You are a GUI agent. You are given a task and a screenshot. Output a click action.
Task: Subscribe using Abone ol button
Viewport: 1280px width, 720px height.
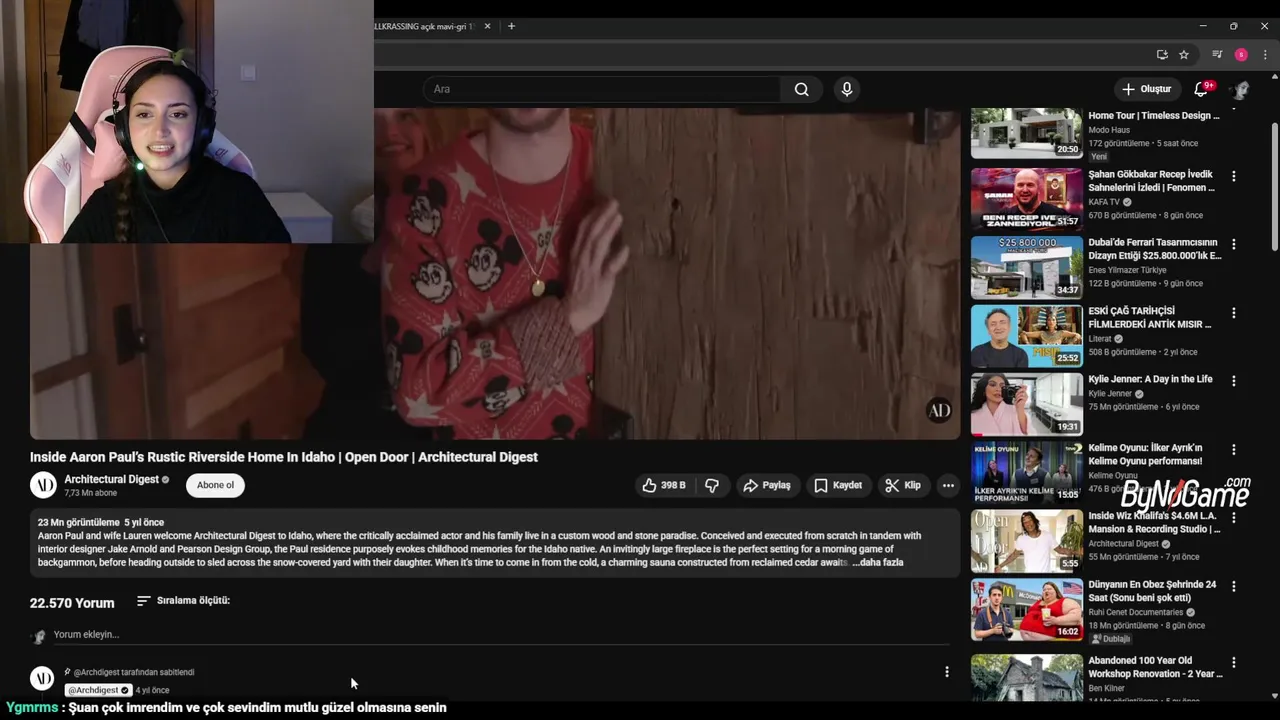(x=215, y=485)
